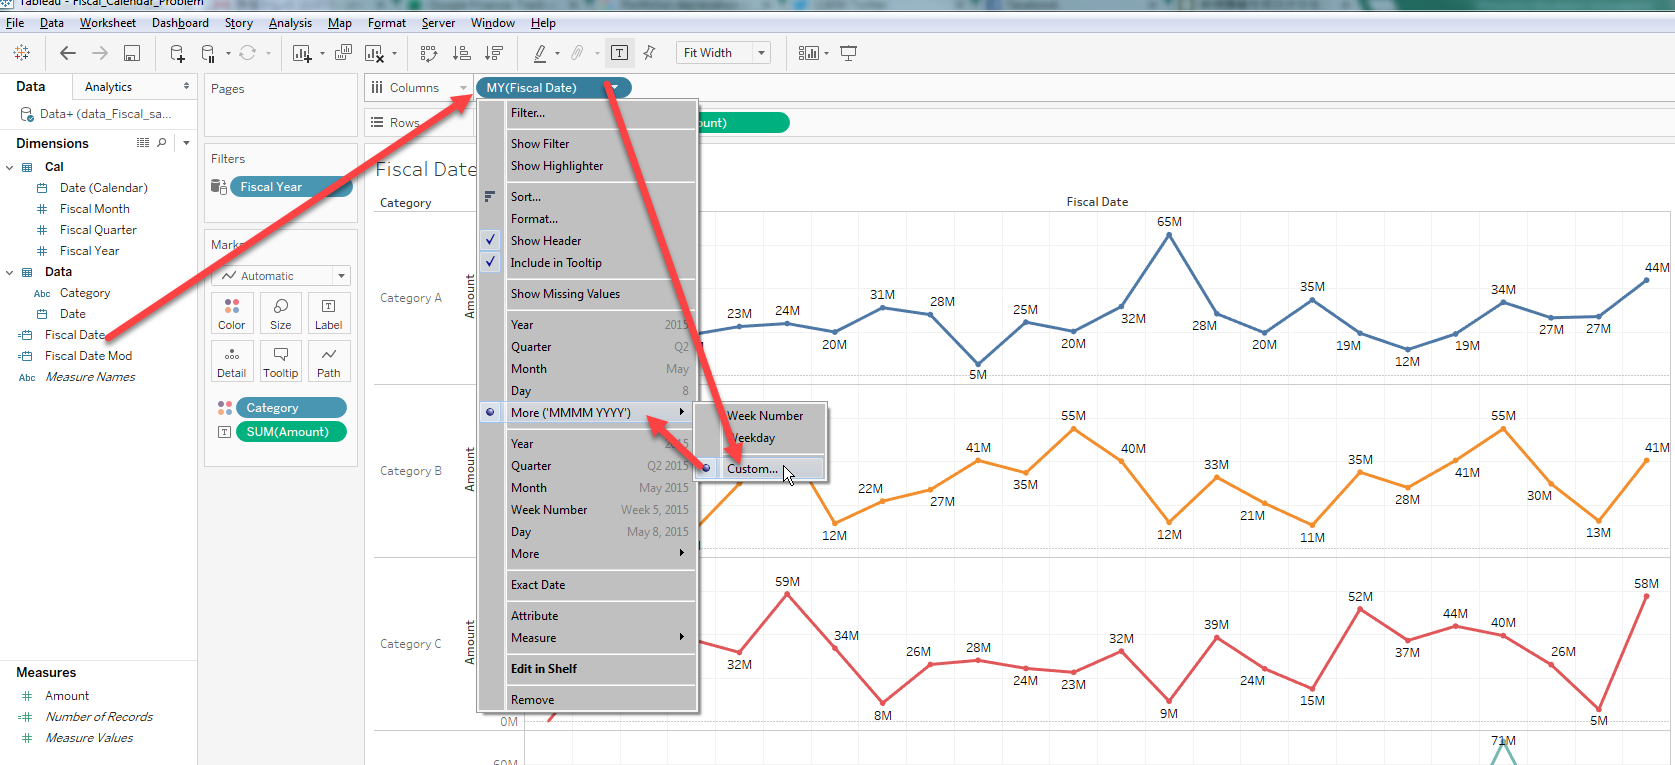Swap rows and columns icon
Screen dimensions: 1675x765
[429, 53]
